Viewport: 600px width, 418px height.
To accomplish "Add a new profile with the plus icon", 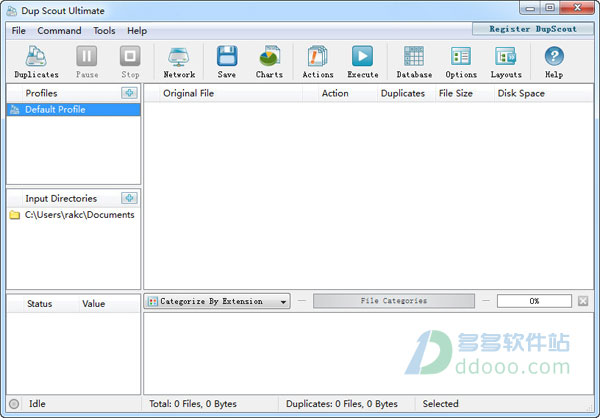I will coord(129,93).
